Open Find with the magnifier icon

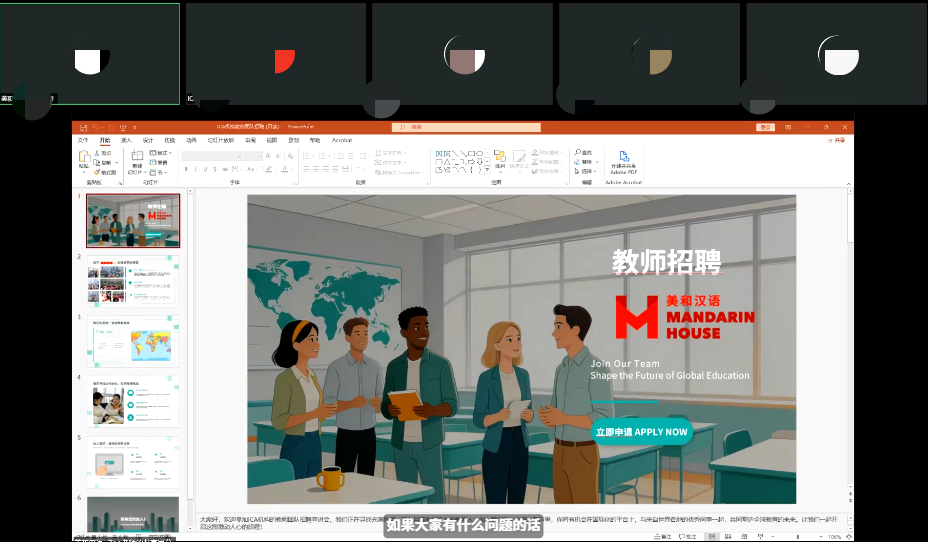(583, 153)
